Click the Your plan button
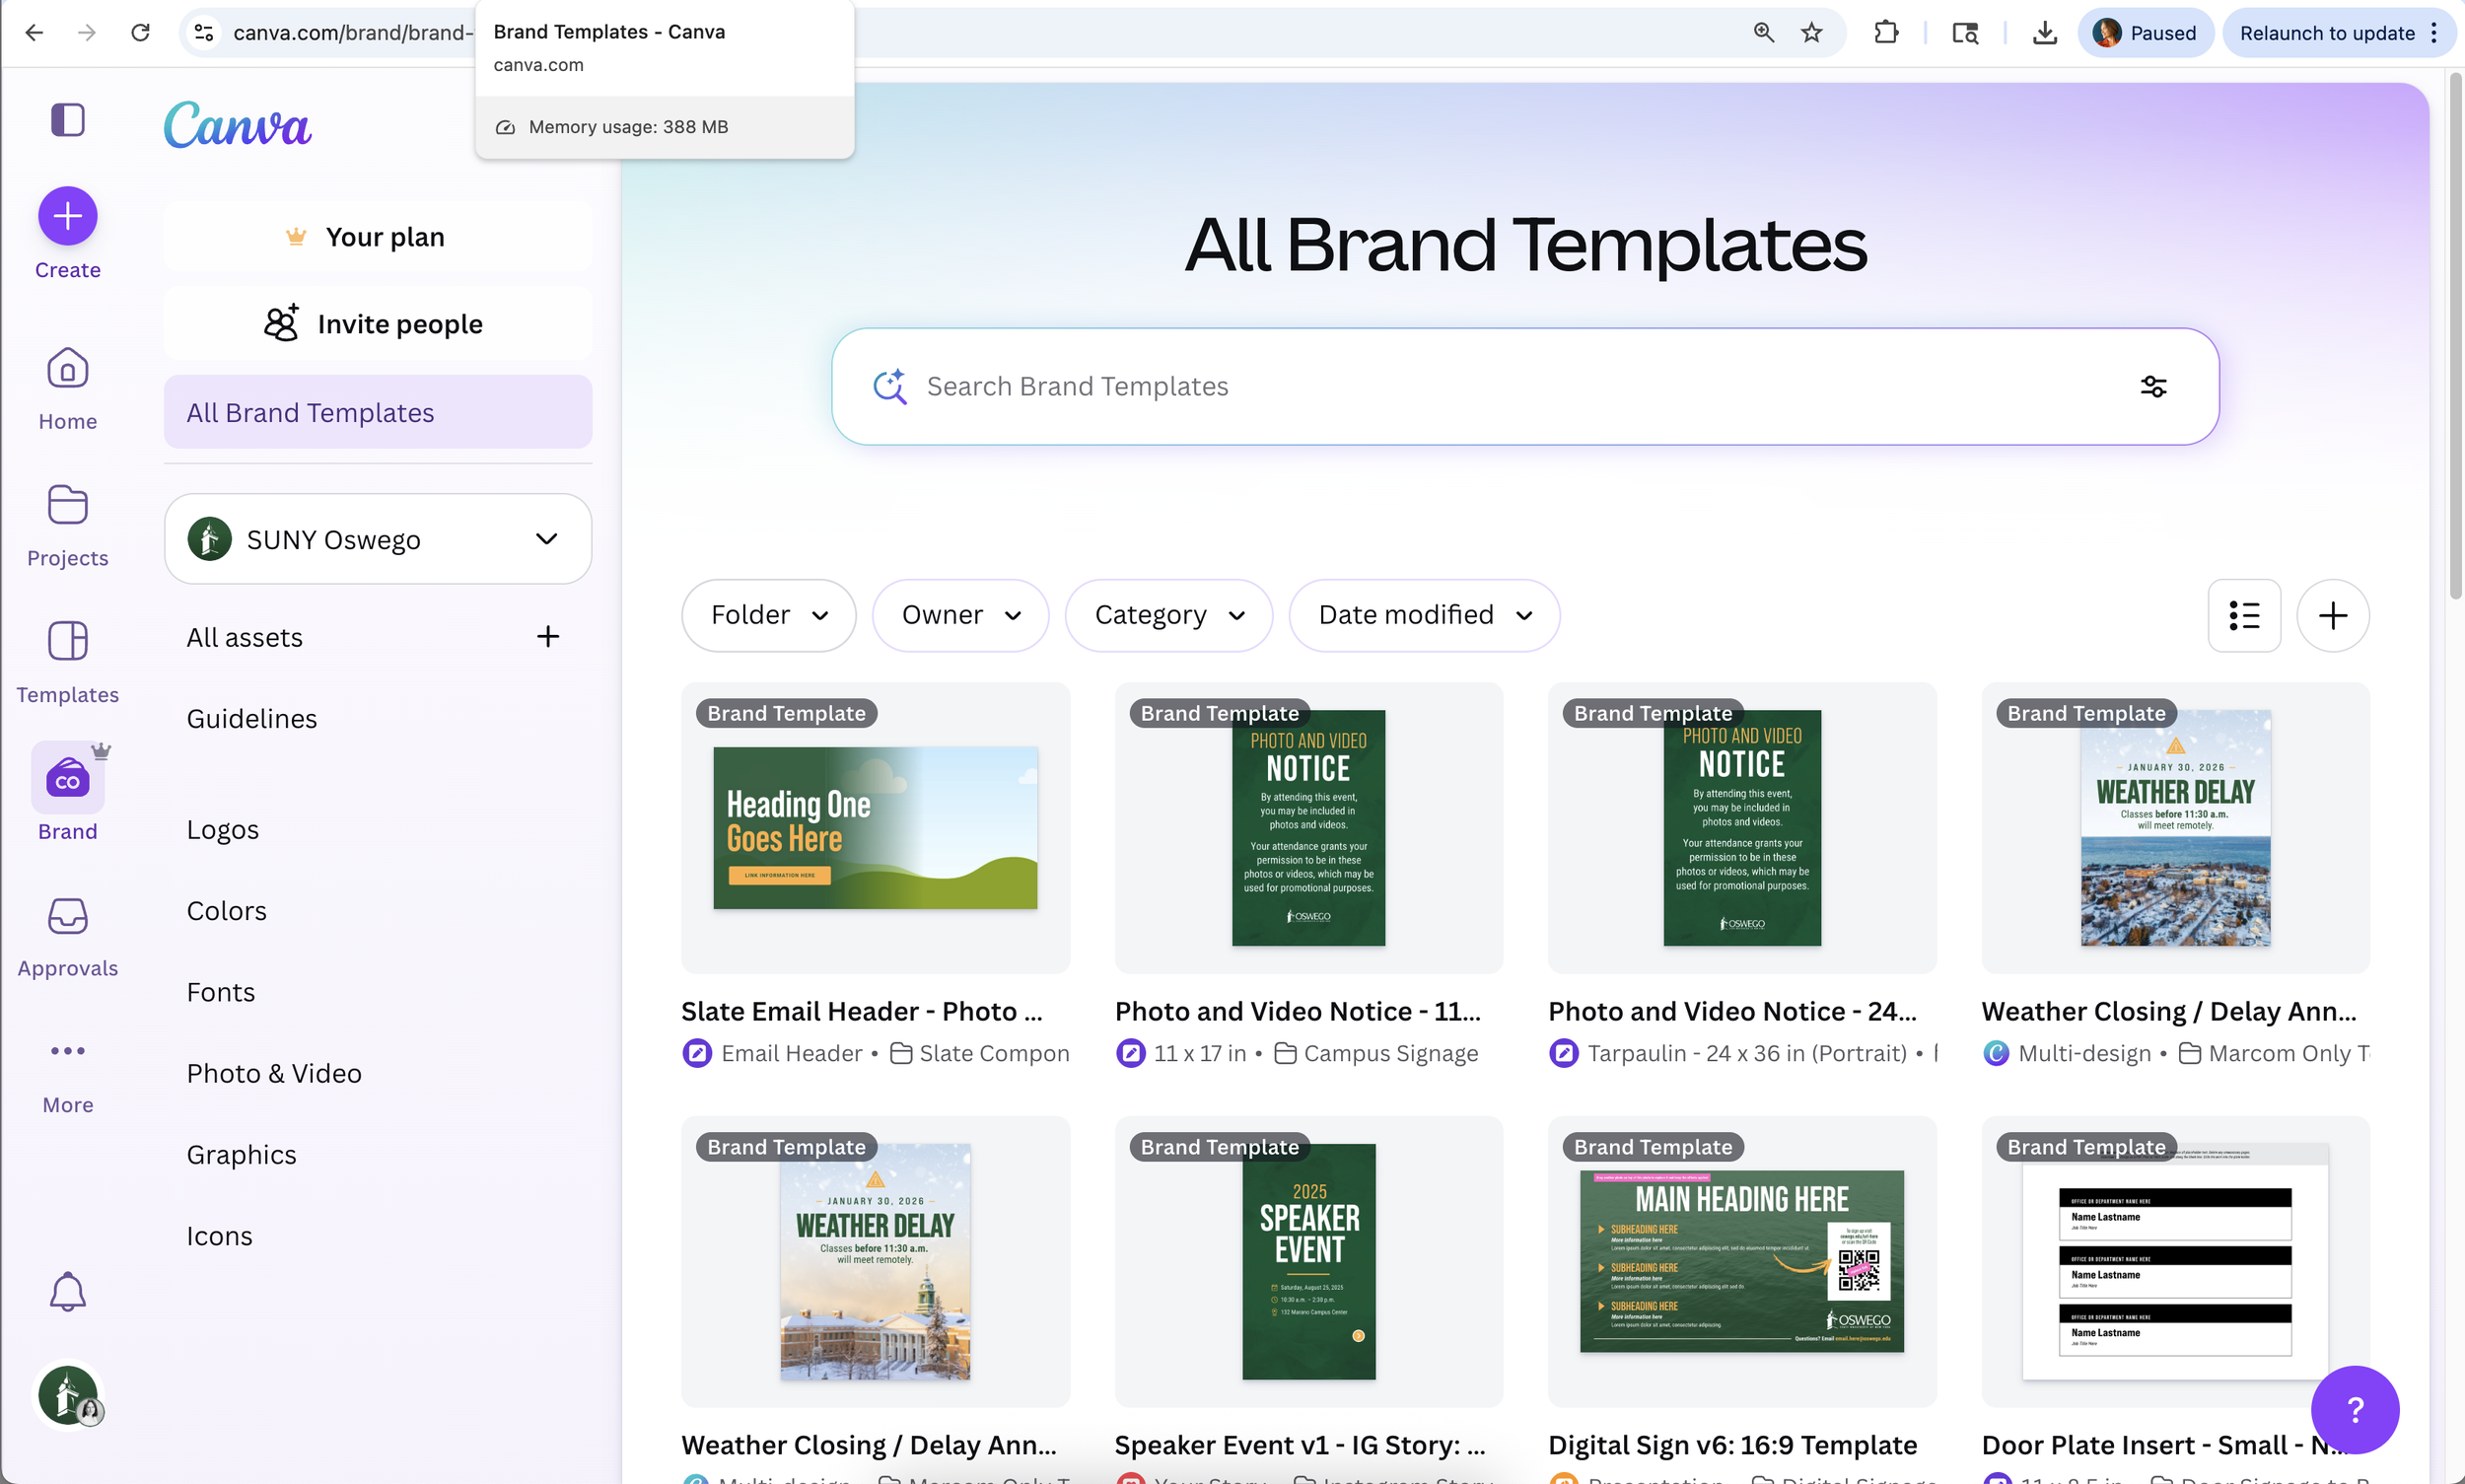Viewport: 2465px width, 1484px height. [x=378, y=237]
